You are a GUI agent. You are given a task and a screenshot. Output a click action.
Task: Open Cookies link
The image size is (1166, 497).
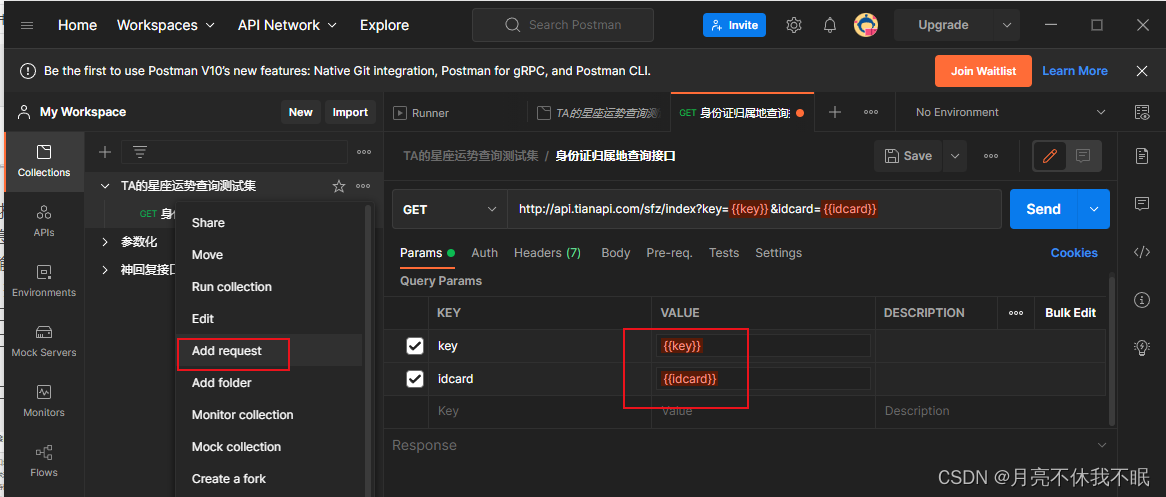[x=1074, y=253]
